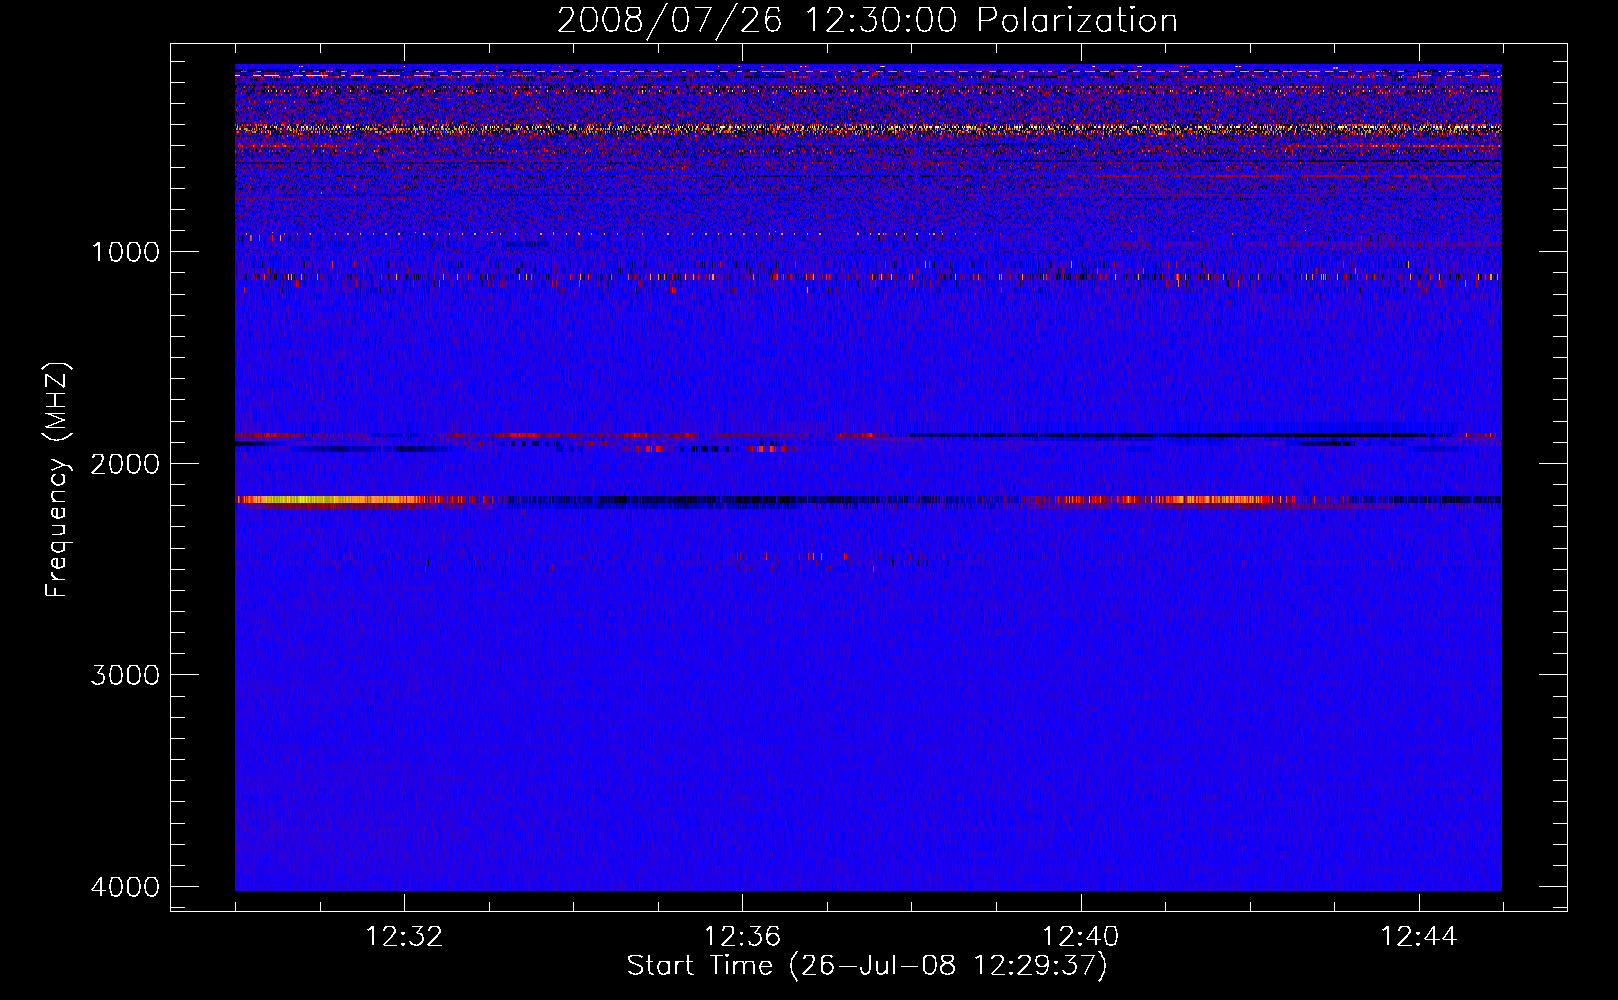Viewport: 1618px width, 1000px height.
Task: Click the 12:44 time tick label
Action: tap(1418, 937)
